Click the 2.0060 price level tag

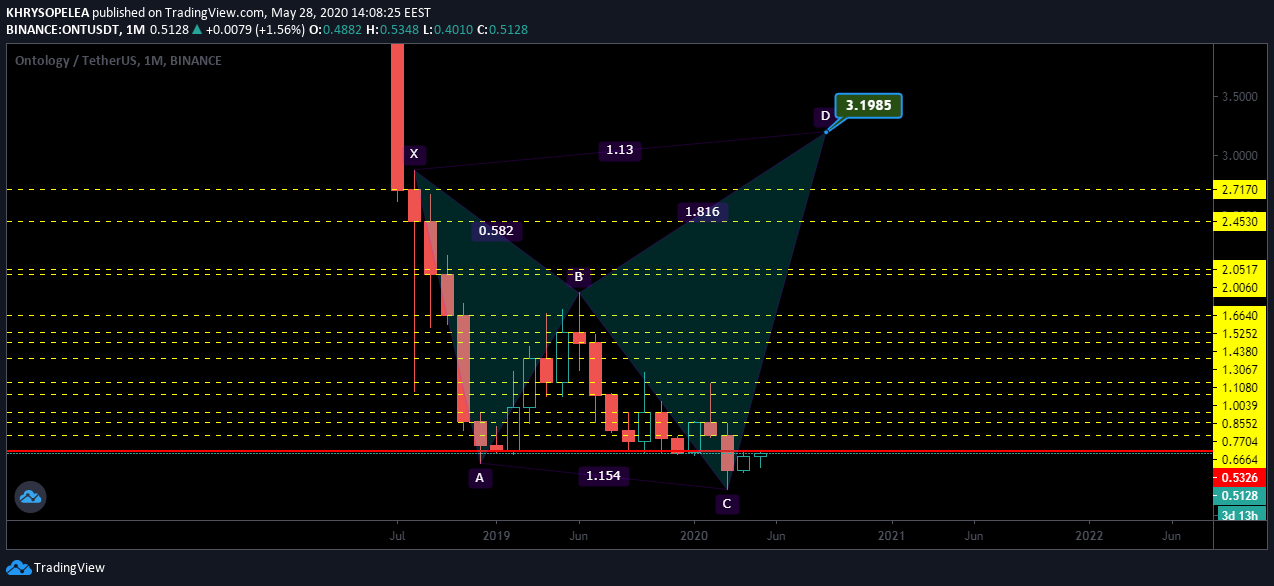click(x=1241, y=287)
